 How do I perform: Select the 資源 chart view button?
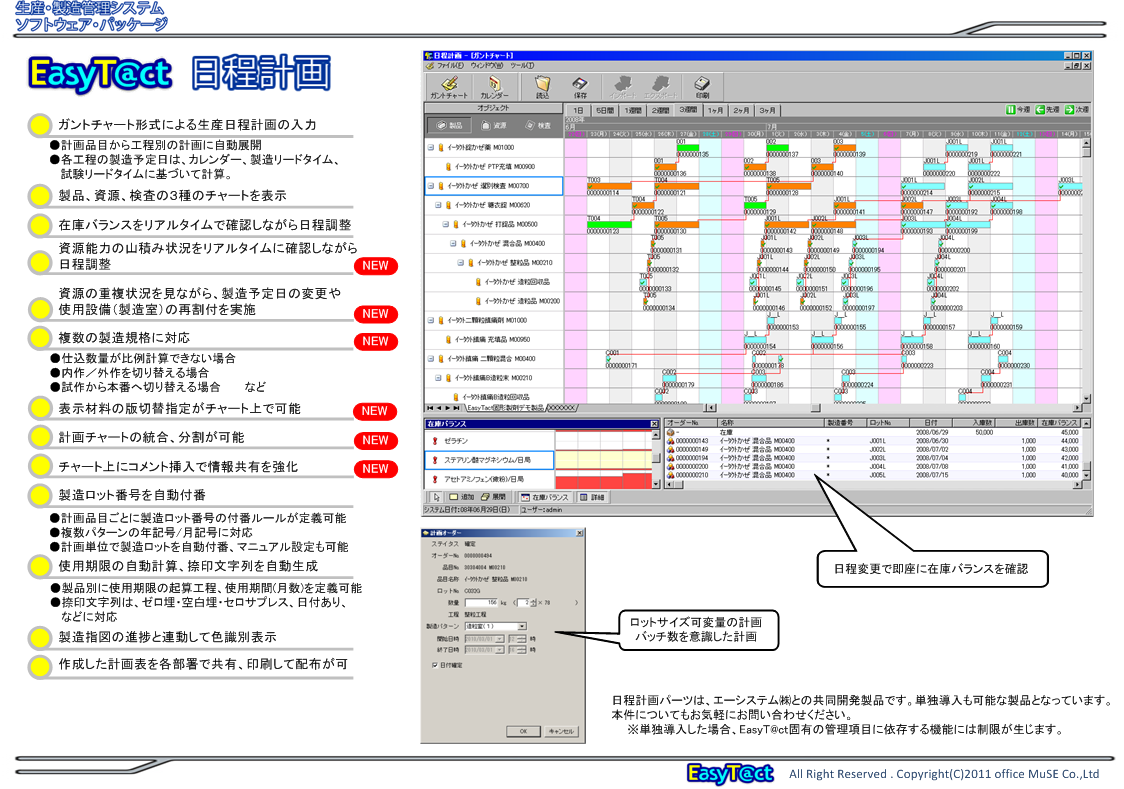pos(493,125)
